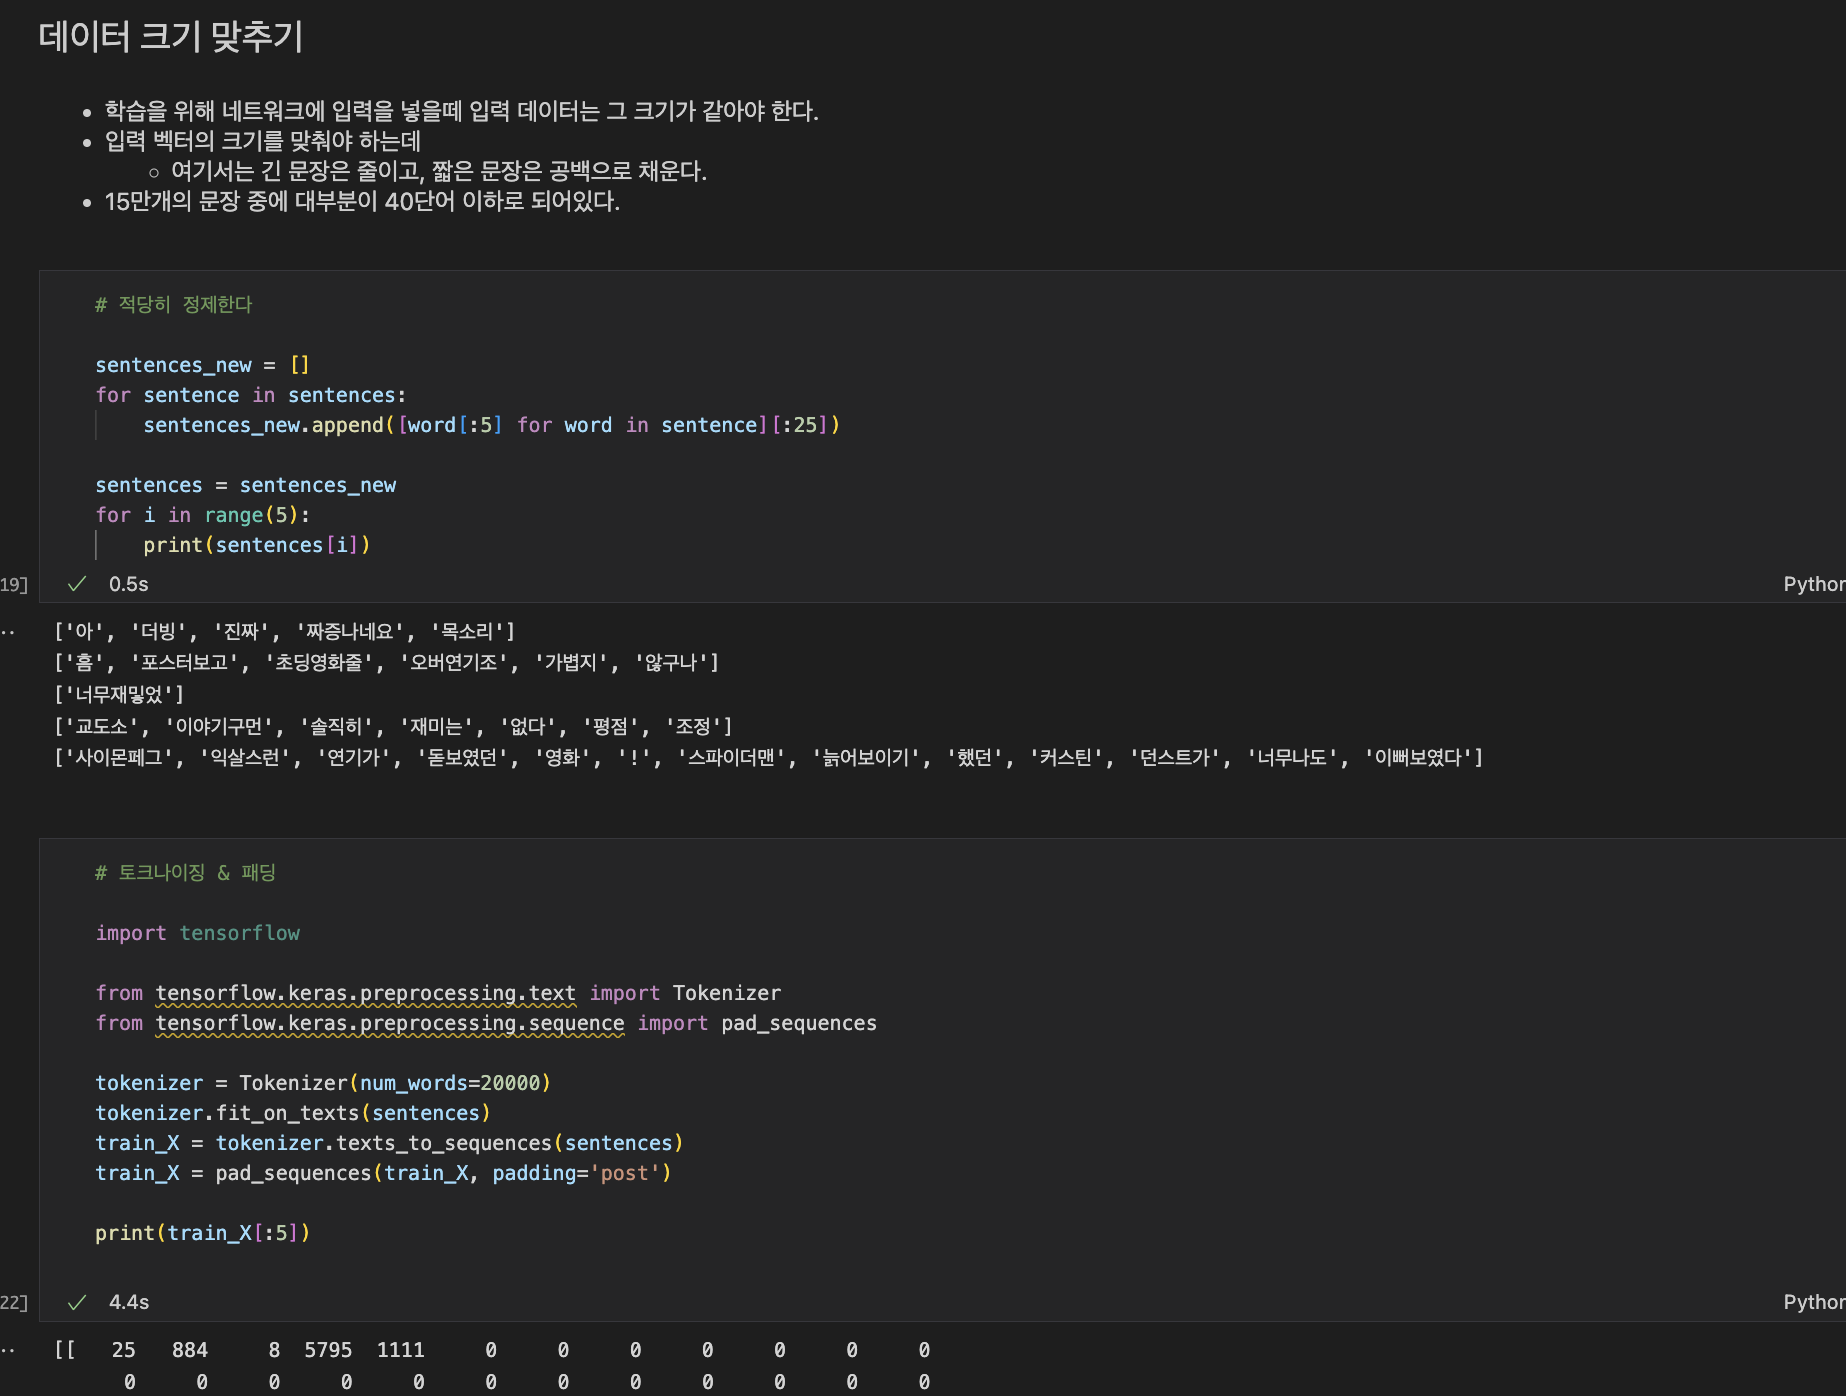Click the sub-bullet starting with 여기서는 긴 문장은
This screenshot has width=1846, height=1396.
(438, 171)
